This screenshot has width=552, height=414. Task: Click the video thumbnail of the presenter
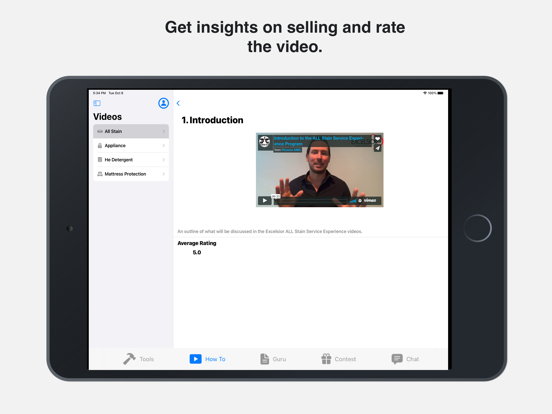(x=320, y=170)
